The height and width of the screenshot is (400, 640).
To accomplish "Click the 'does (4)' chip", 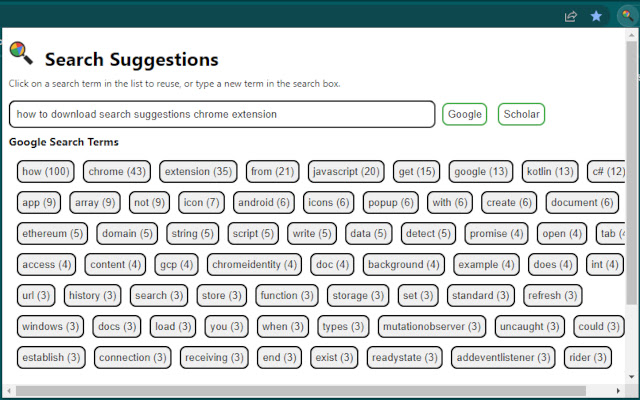I will 553,264.
